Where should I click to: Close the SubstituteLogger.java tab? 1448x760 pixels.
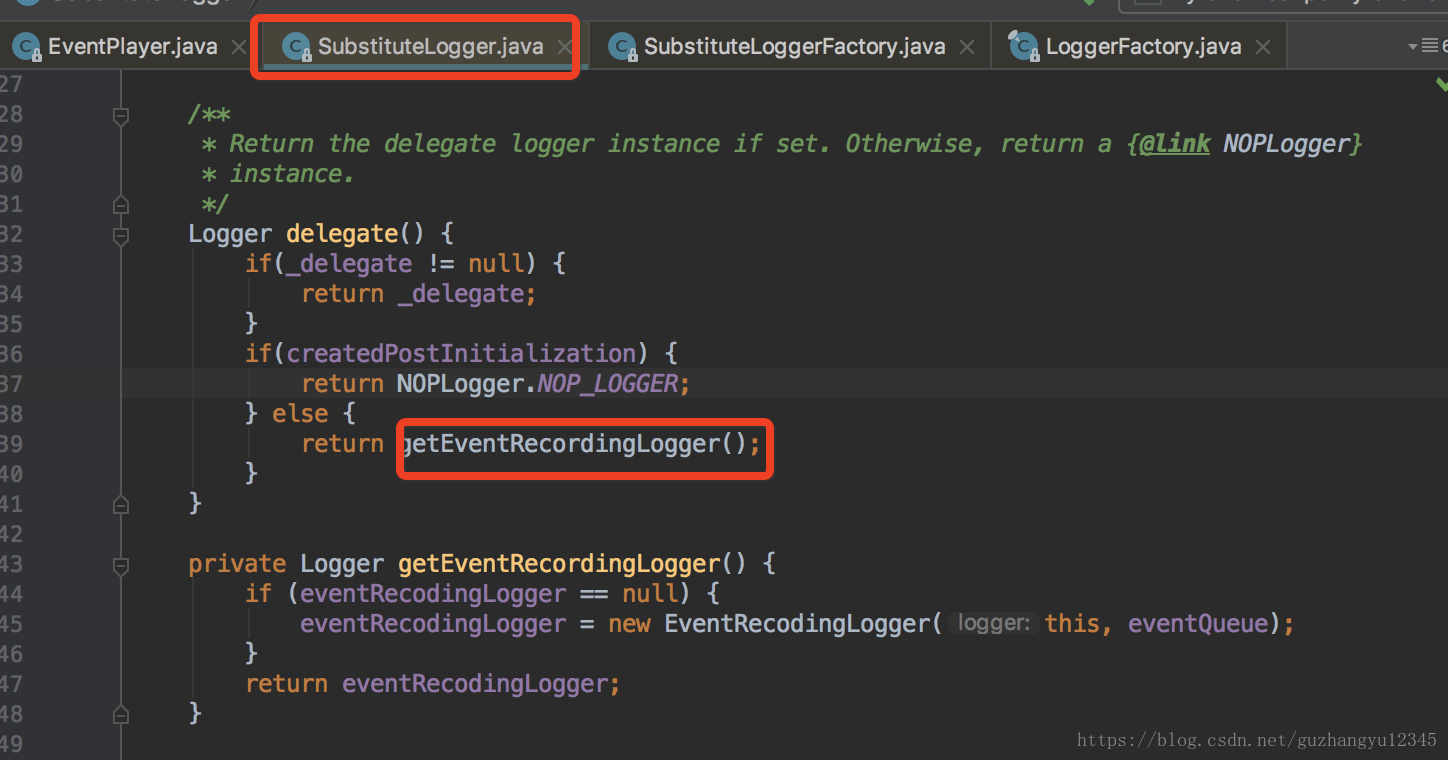click(565, 47)
